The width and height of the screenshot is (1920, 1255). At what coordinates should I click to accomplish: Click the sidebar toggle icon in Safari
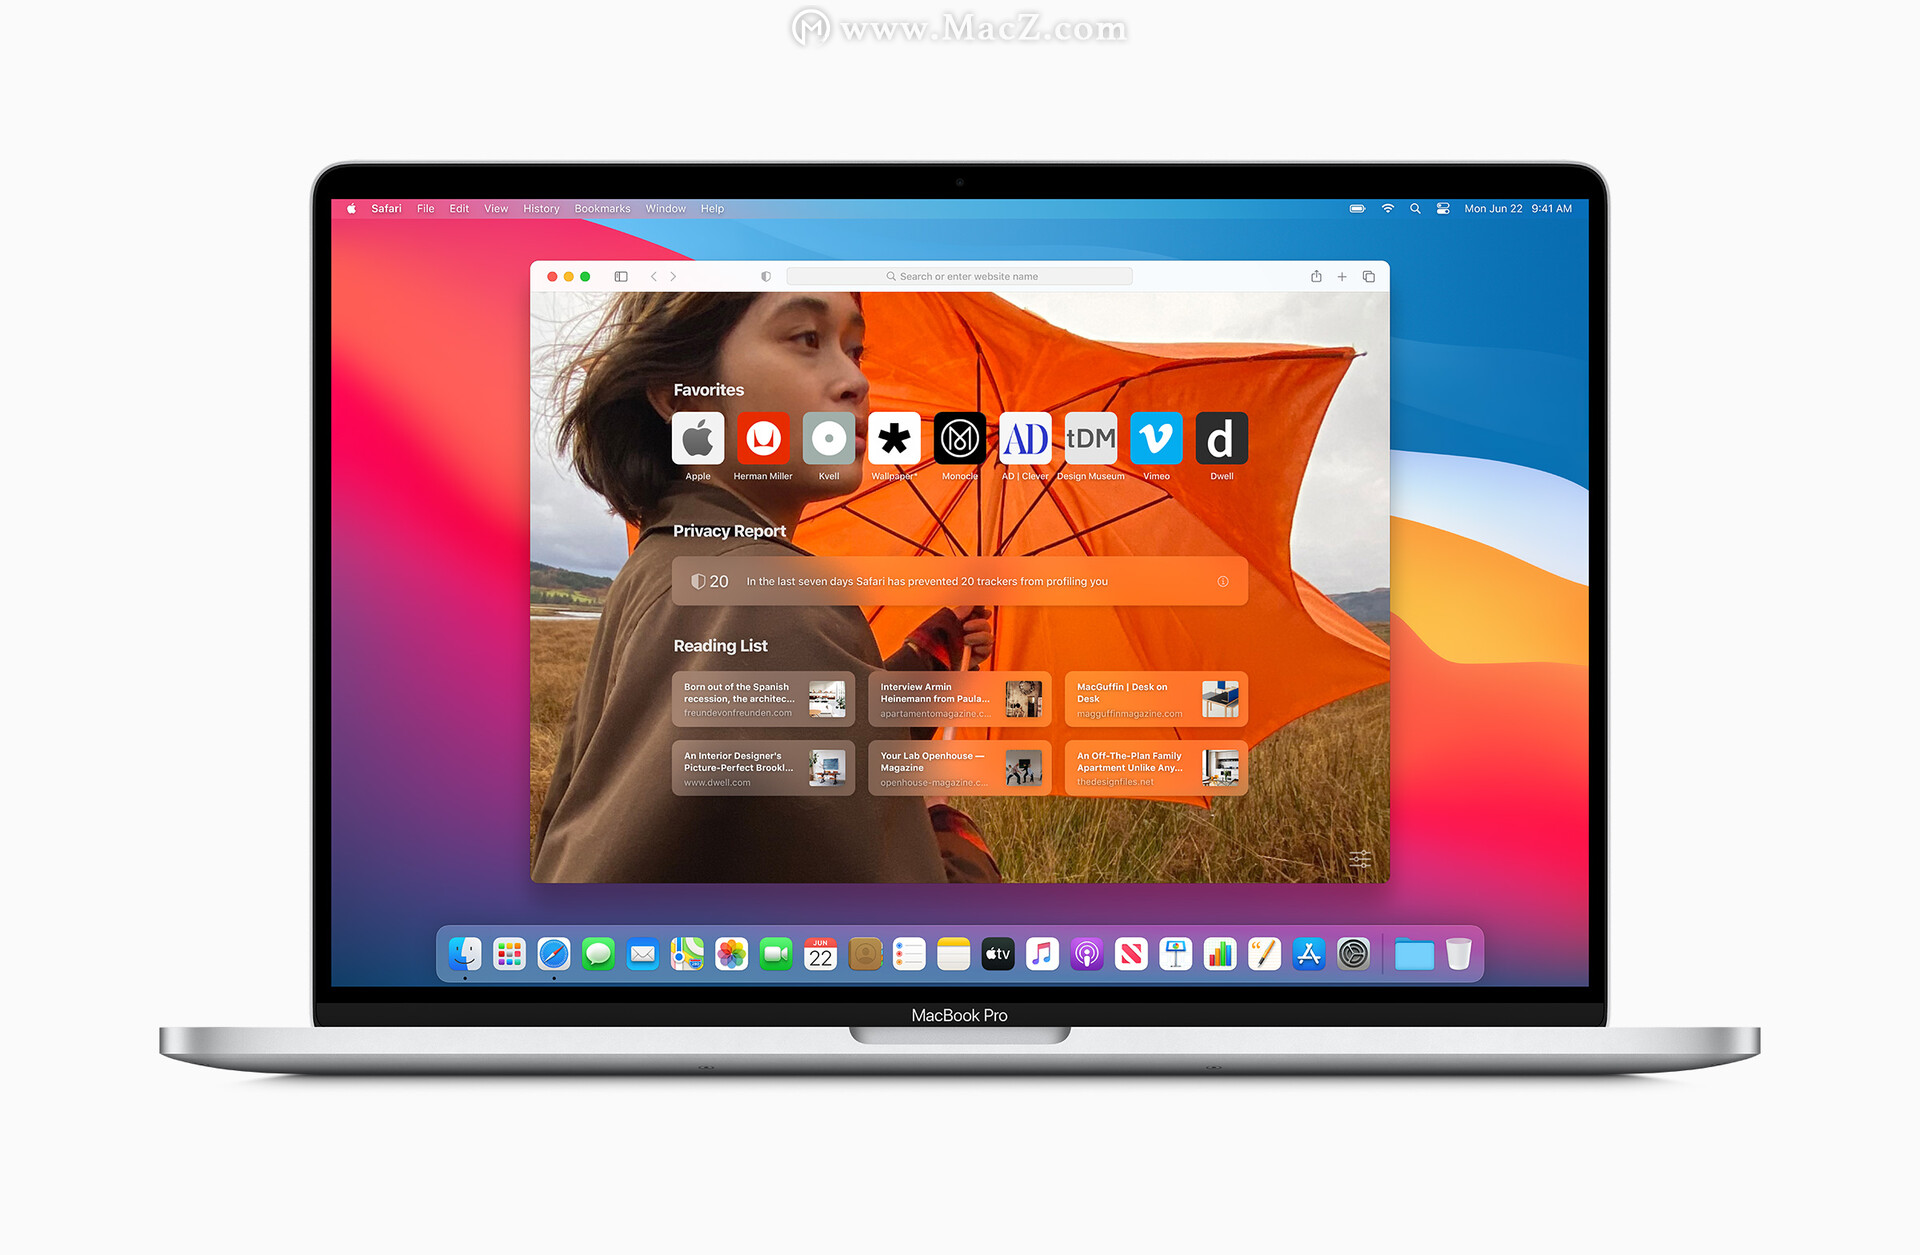pyautogui.click(x=619, y=275)
